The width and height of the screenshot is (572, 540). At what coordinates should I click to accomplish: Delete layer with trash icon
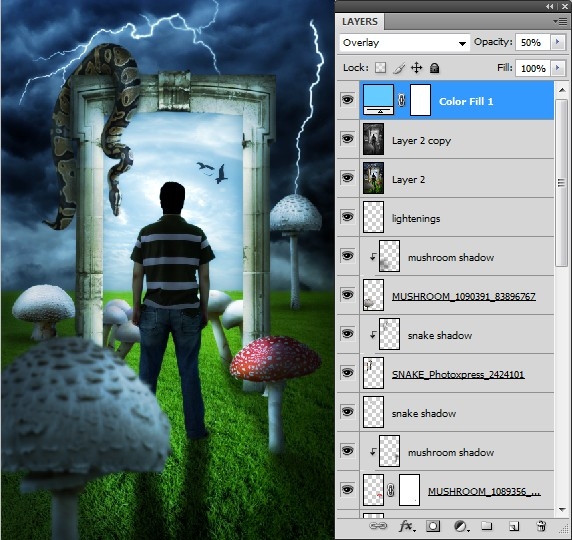click(541, 526)
